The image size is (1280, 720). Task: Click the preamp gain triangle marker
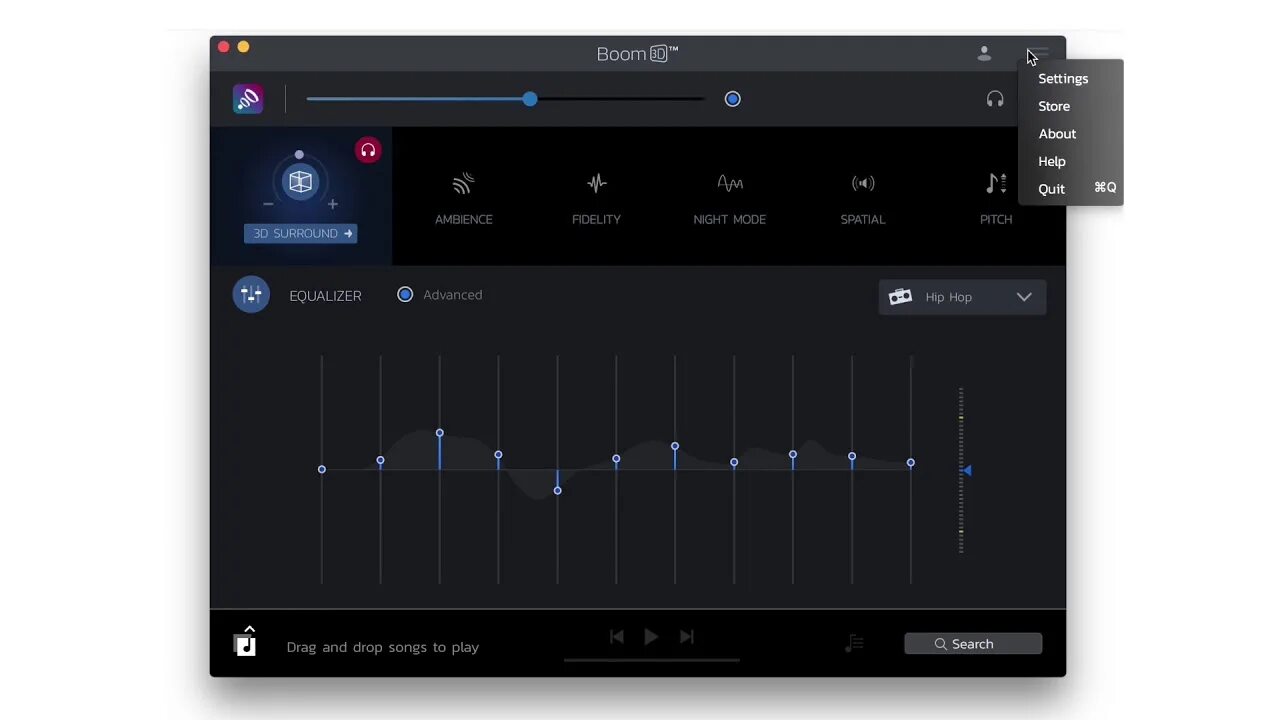[x=967, y=470]
